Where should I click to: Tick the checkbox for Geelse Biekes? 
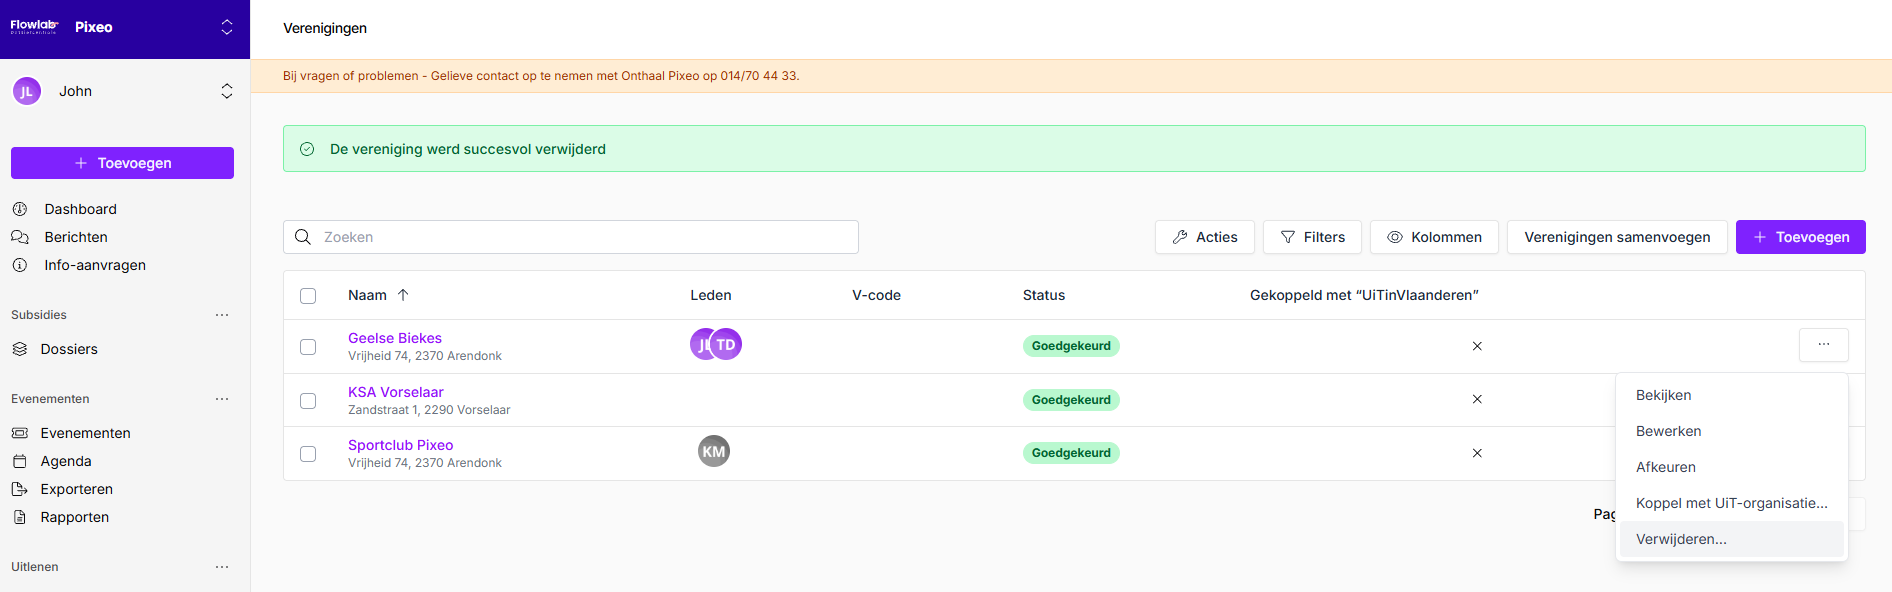tap(308, 347)
